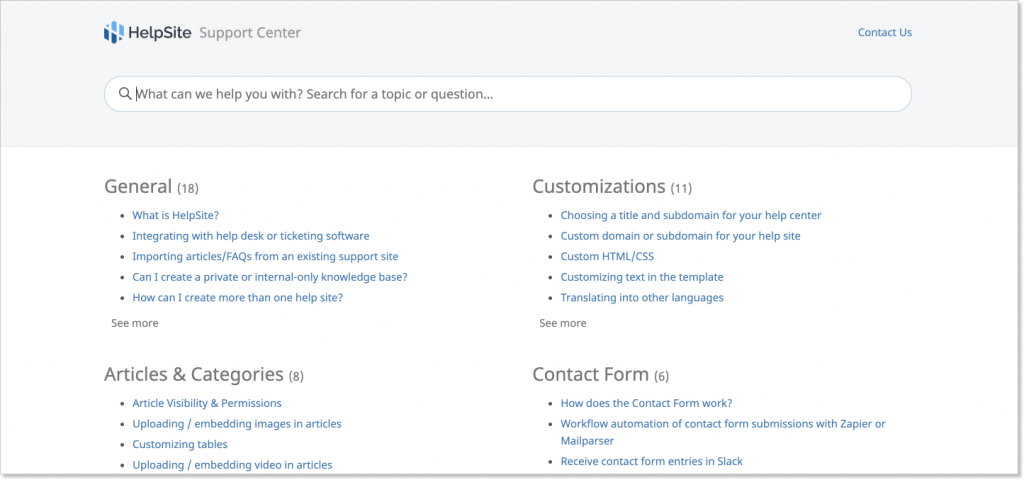Open 'Custom domain or subdomain for your help site'

680,236
